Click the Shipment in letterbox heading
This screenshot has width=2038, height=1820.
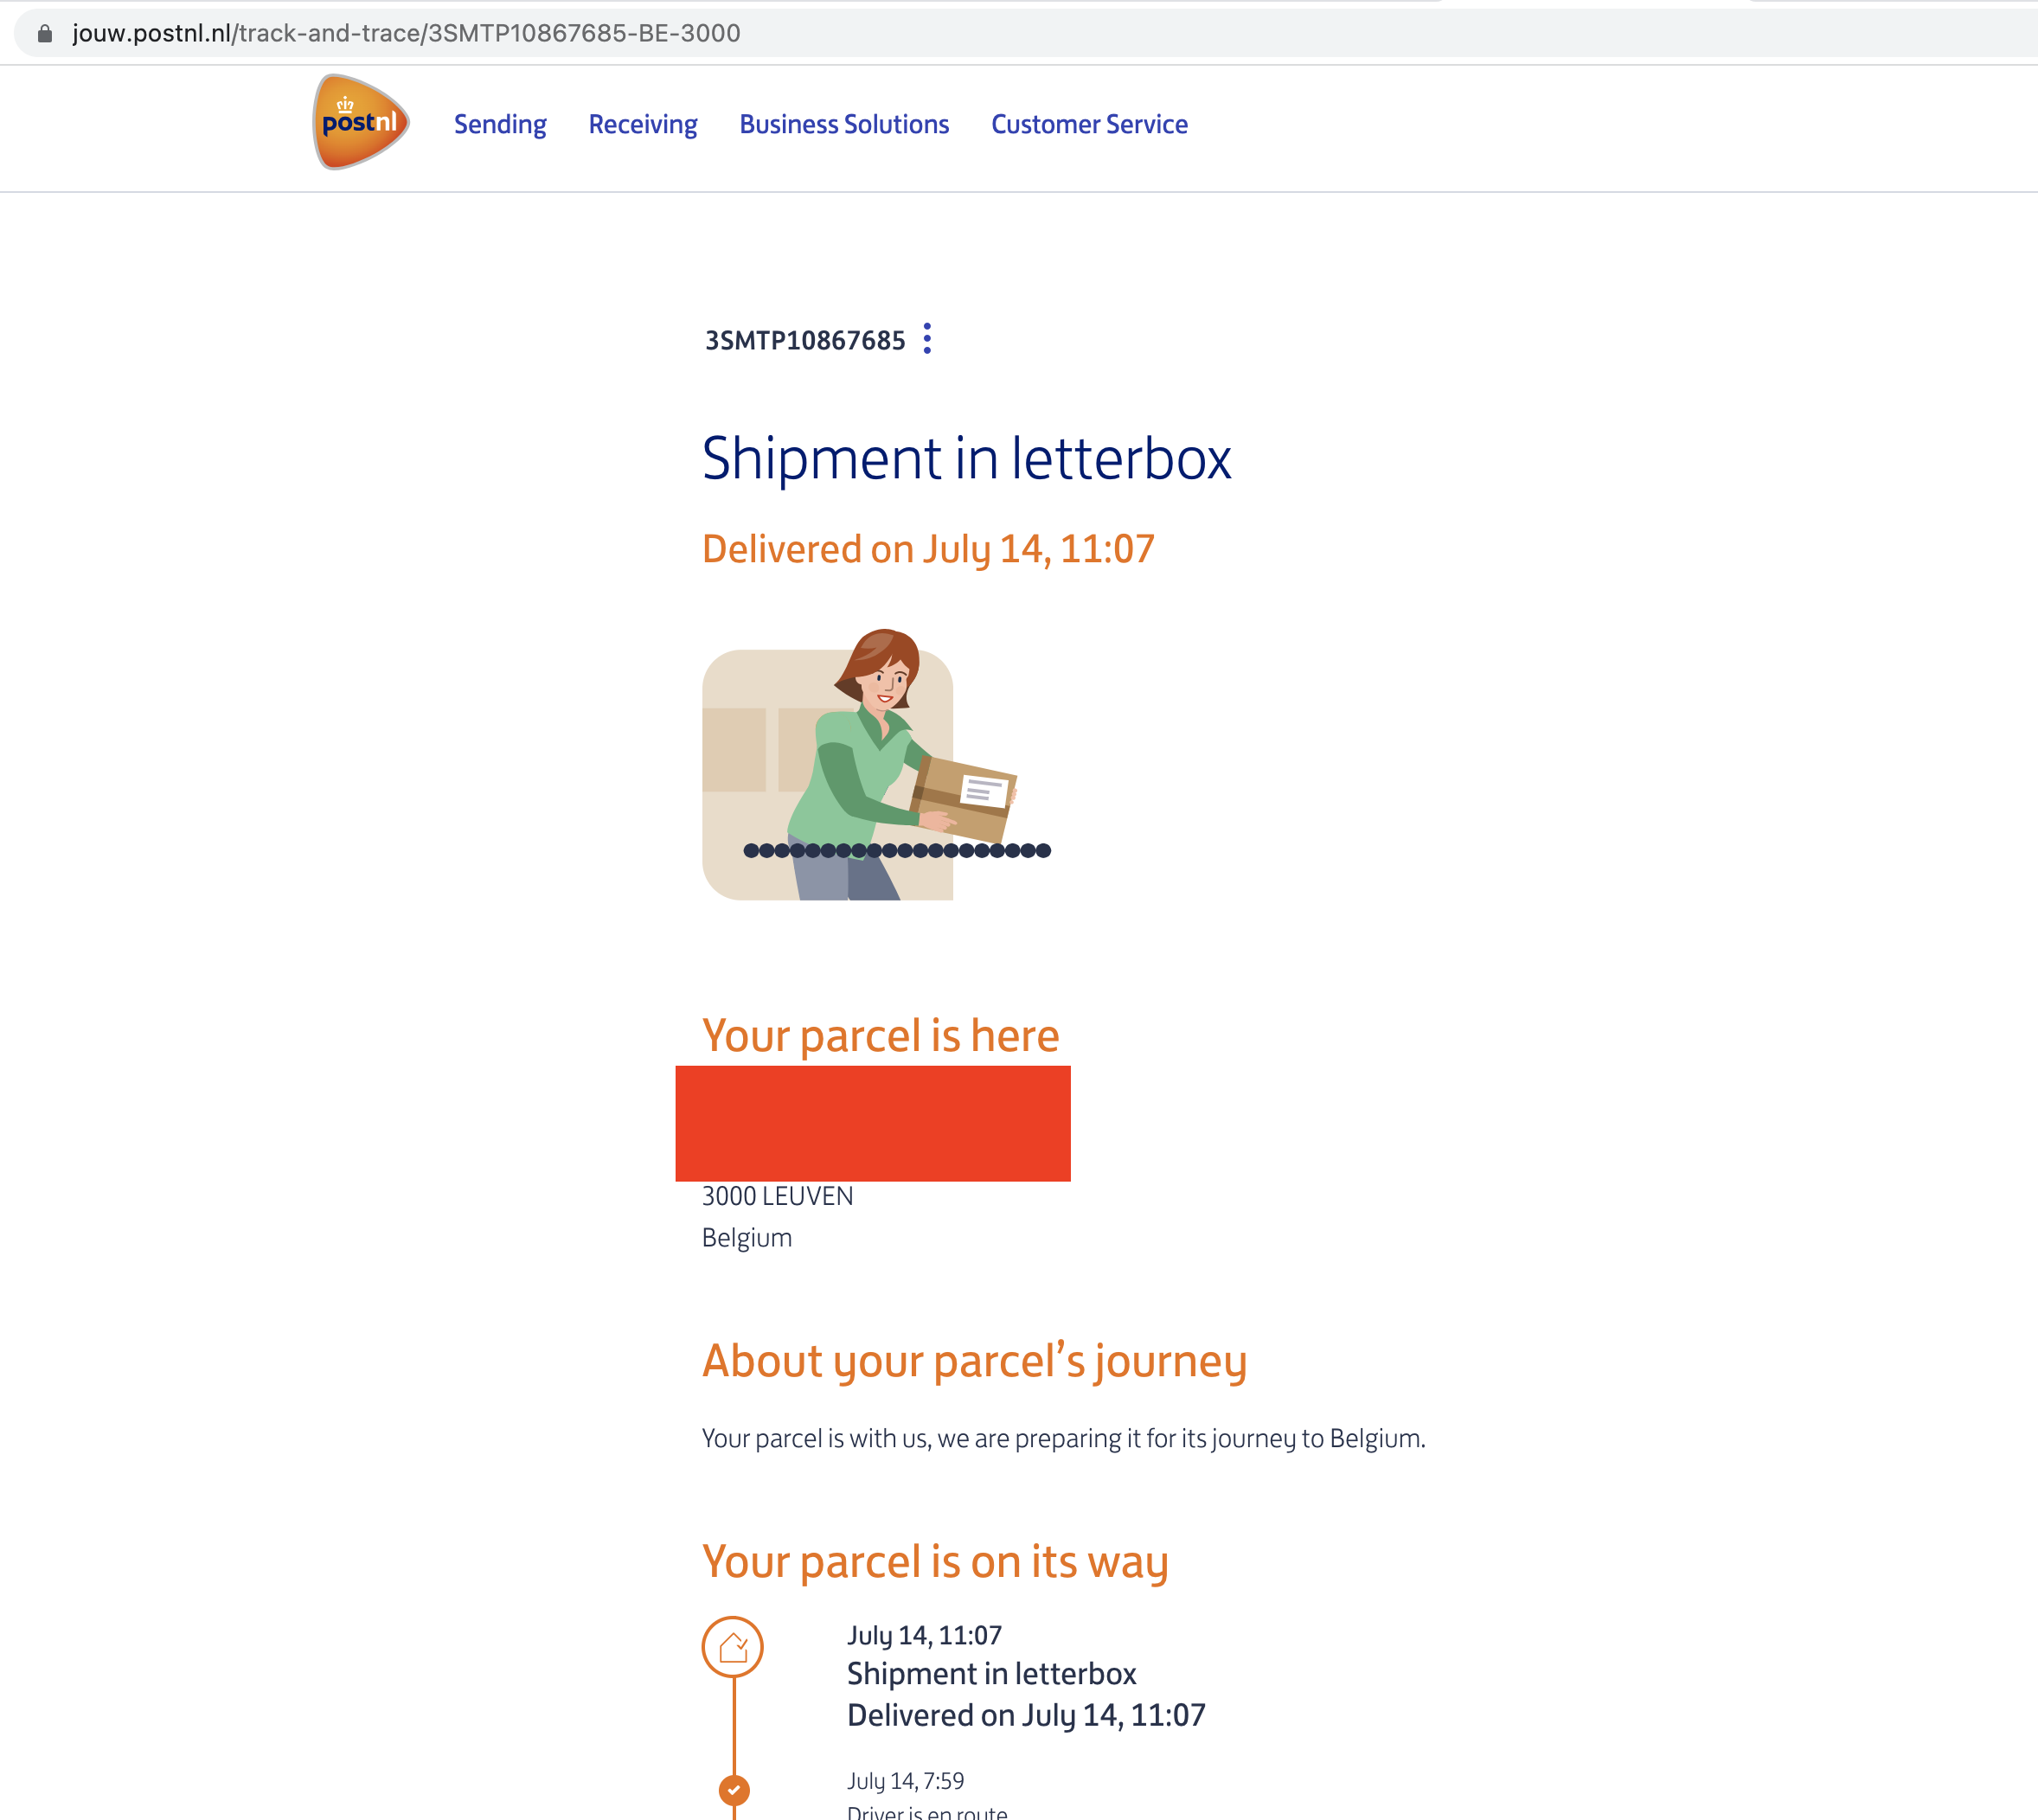[x=967, y=459]
